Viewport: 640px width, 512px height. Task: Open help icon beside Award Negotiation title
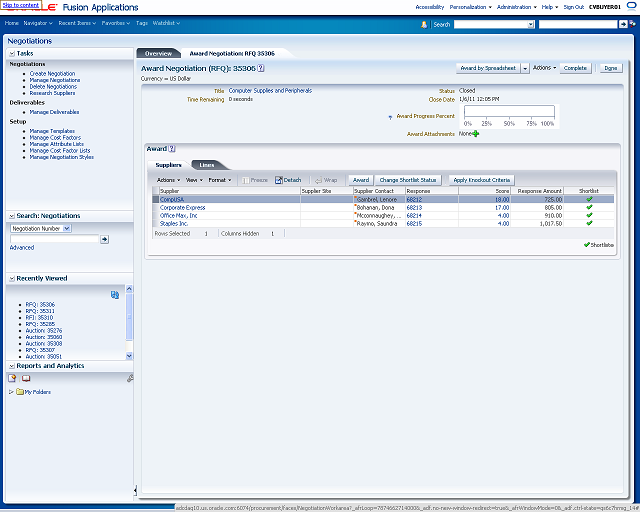point(261,68)
